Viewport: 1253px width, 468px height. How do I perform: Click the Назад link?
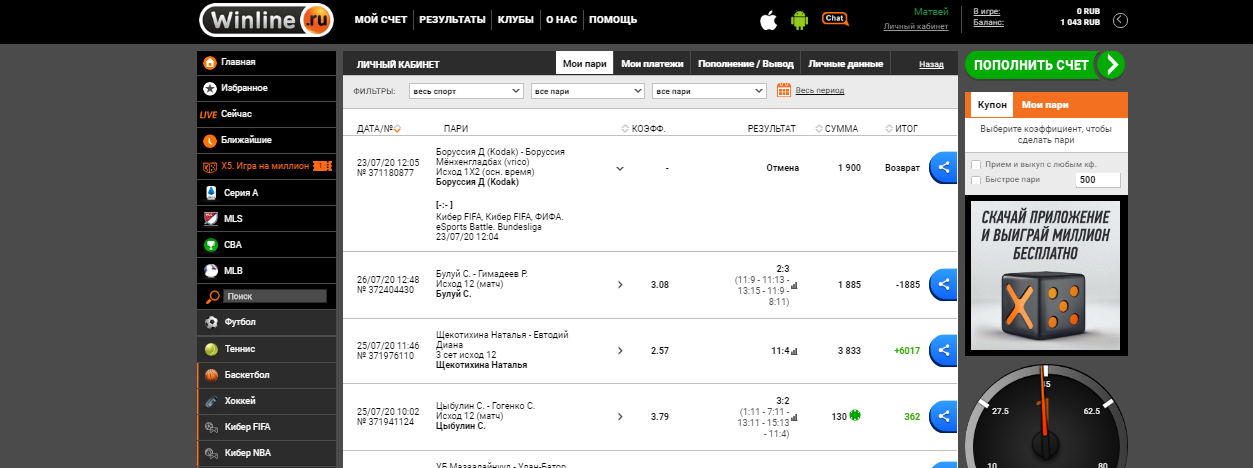[930, 64]
